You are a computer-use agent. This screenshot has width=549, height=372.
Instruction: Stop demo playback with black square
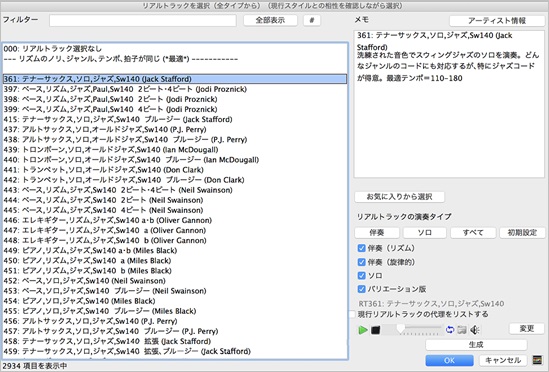point(376,330)
